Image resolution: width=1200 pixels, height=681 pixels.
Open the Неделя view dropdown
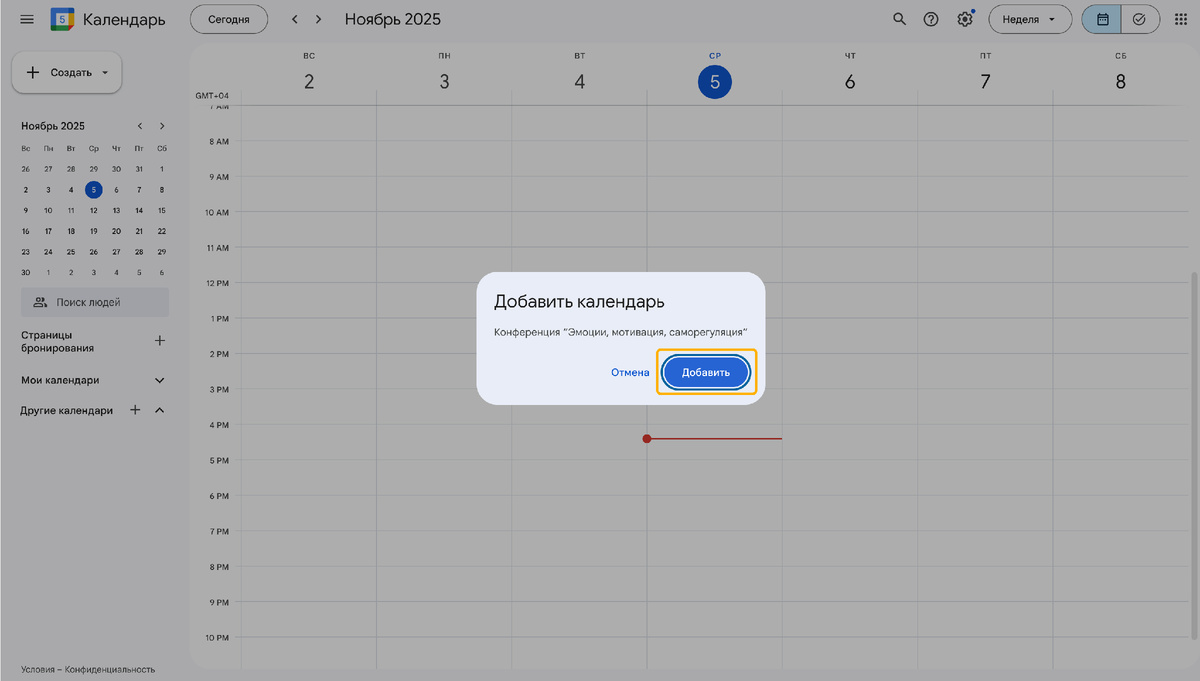point(1030,19)
